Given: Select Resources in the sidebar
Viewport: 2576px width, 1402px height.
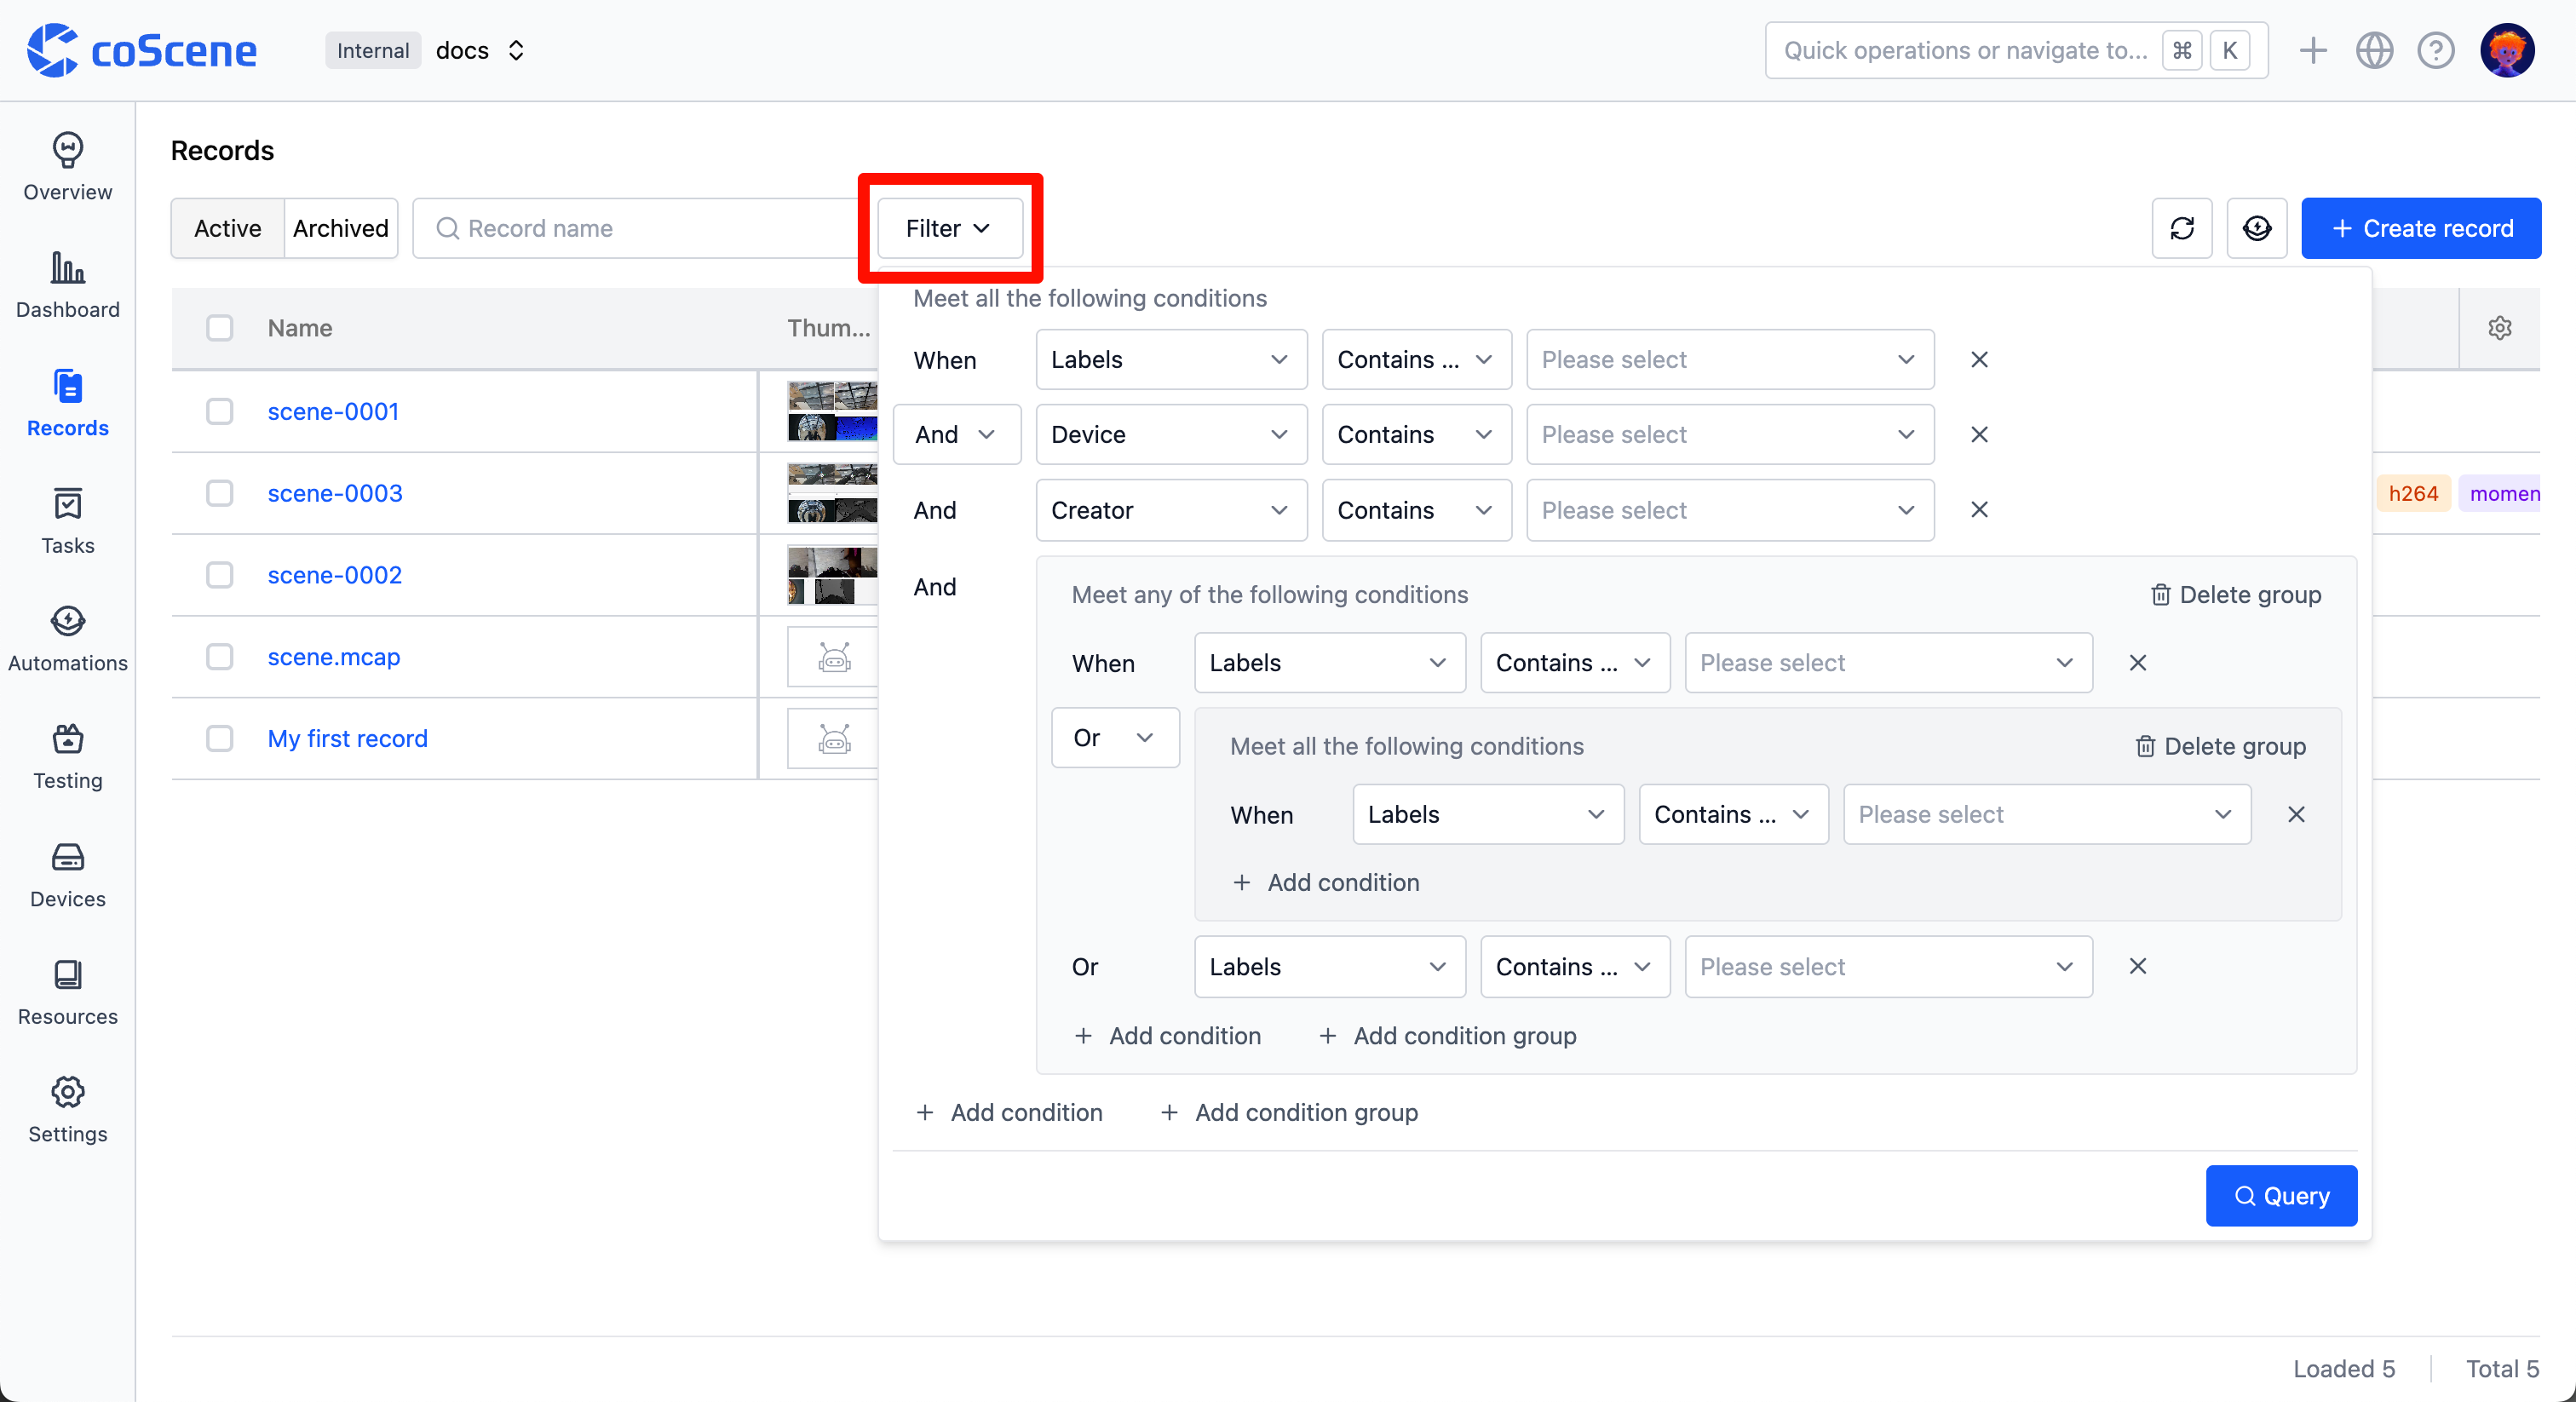Looking at the screenshot, I should point(67,992).
